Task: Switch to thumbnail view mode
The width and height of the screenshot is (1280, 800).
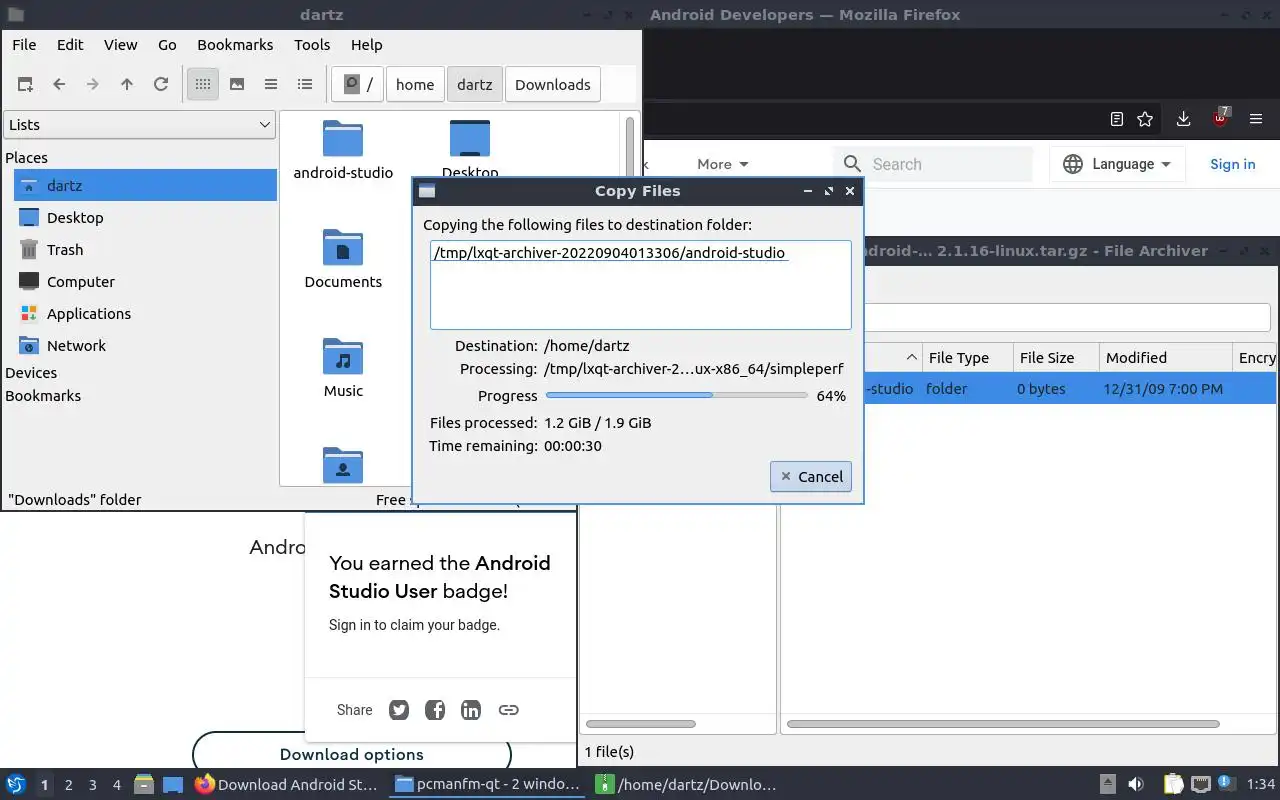Action: click(237, 84)
